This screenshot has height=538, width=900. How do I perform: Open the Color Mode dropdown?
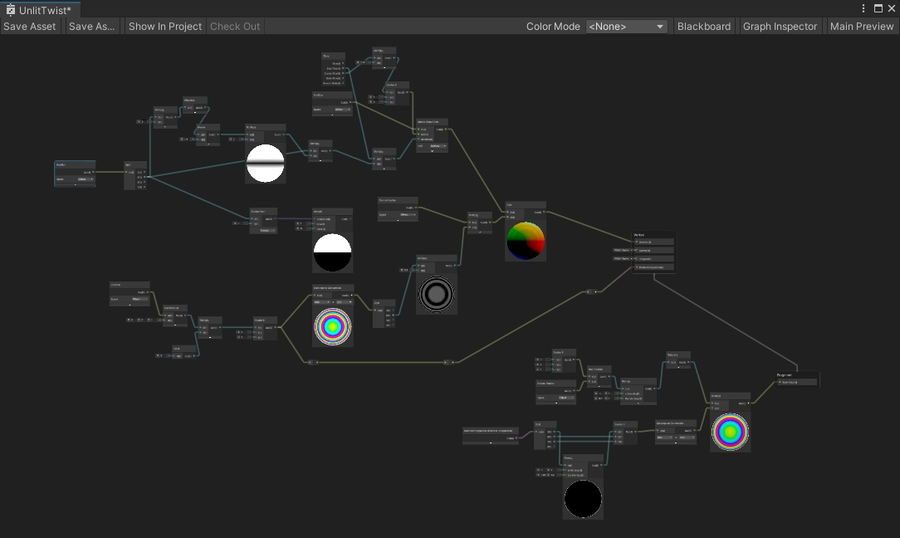626,26
